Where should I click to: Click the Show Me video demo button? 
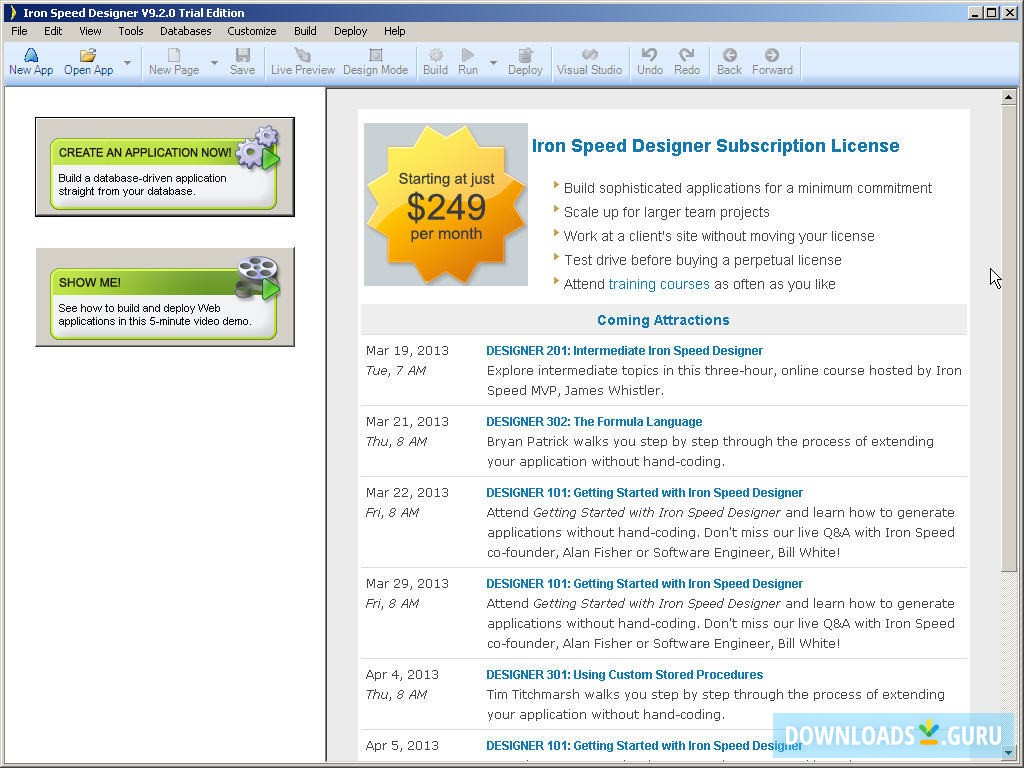click(165, 297)
